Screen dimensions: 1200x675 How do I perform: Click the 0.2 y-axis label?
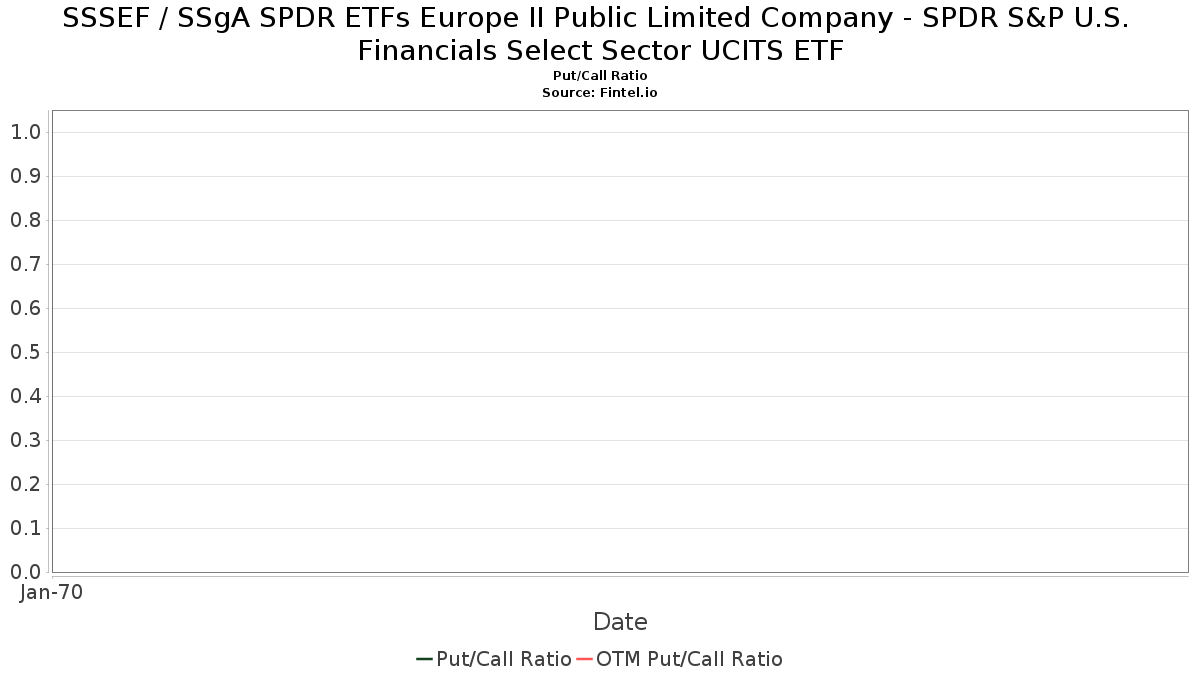(x=25, y=484)
